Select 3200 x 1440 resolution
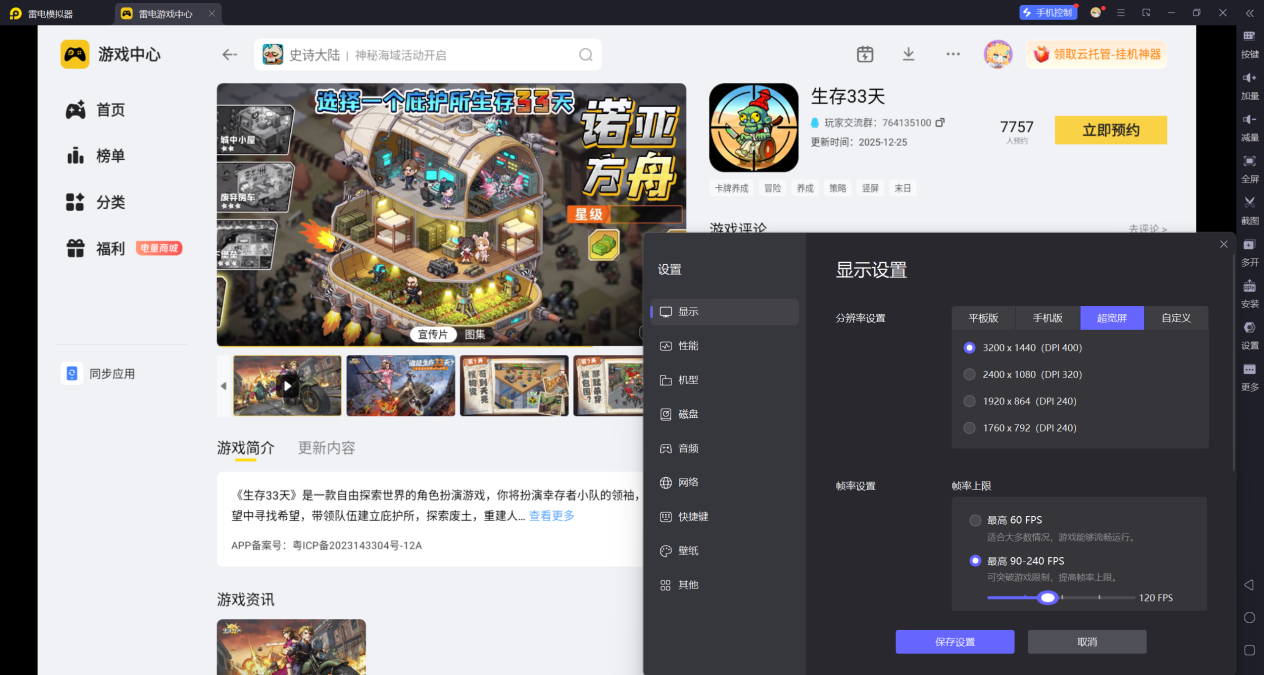This screenshot has width=1264, height=675. (969, 347)
